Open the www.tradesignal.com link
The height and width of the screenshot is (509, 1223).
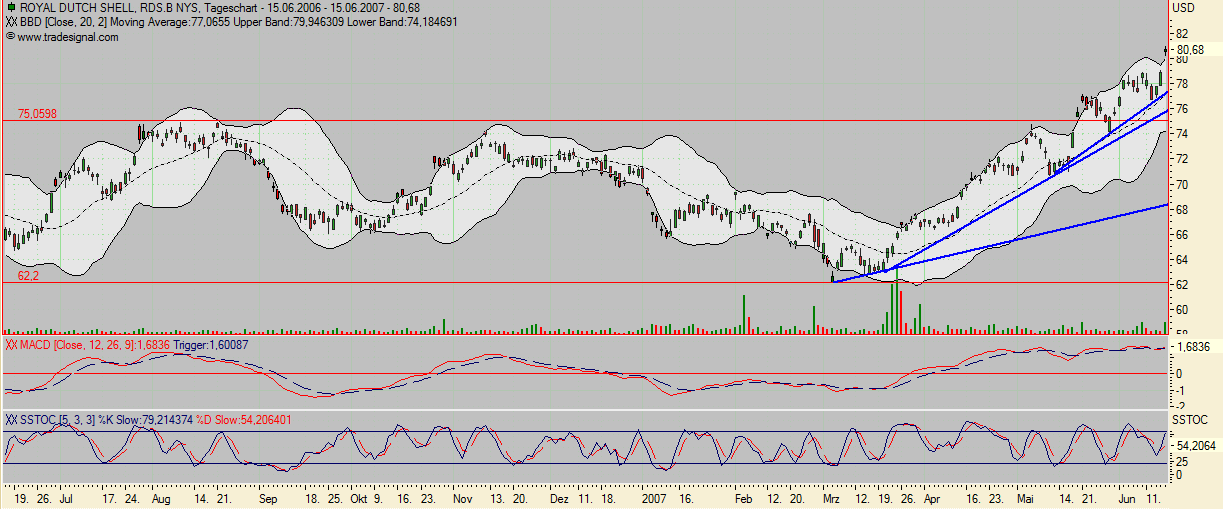(68, 37)
